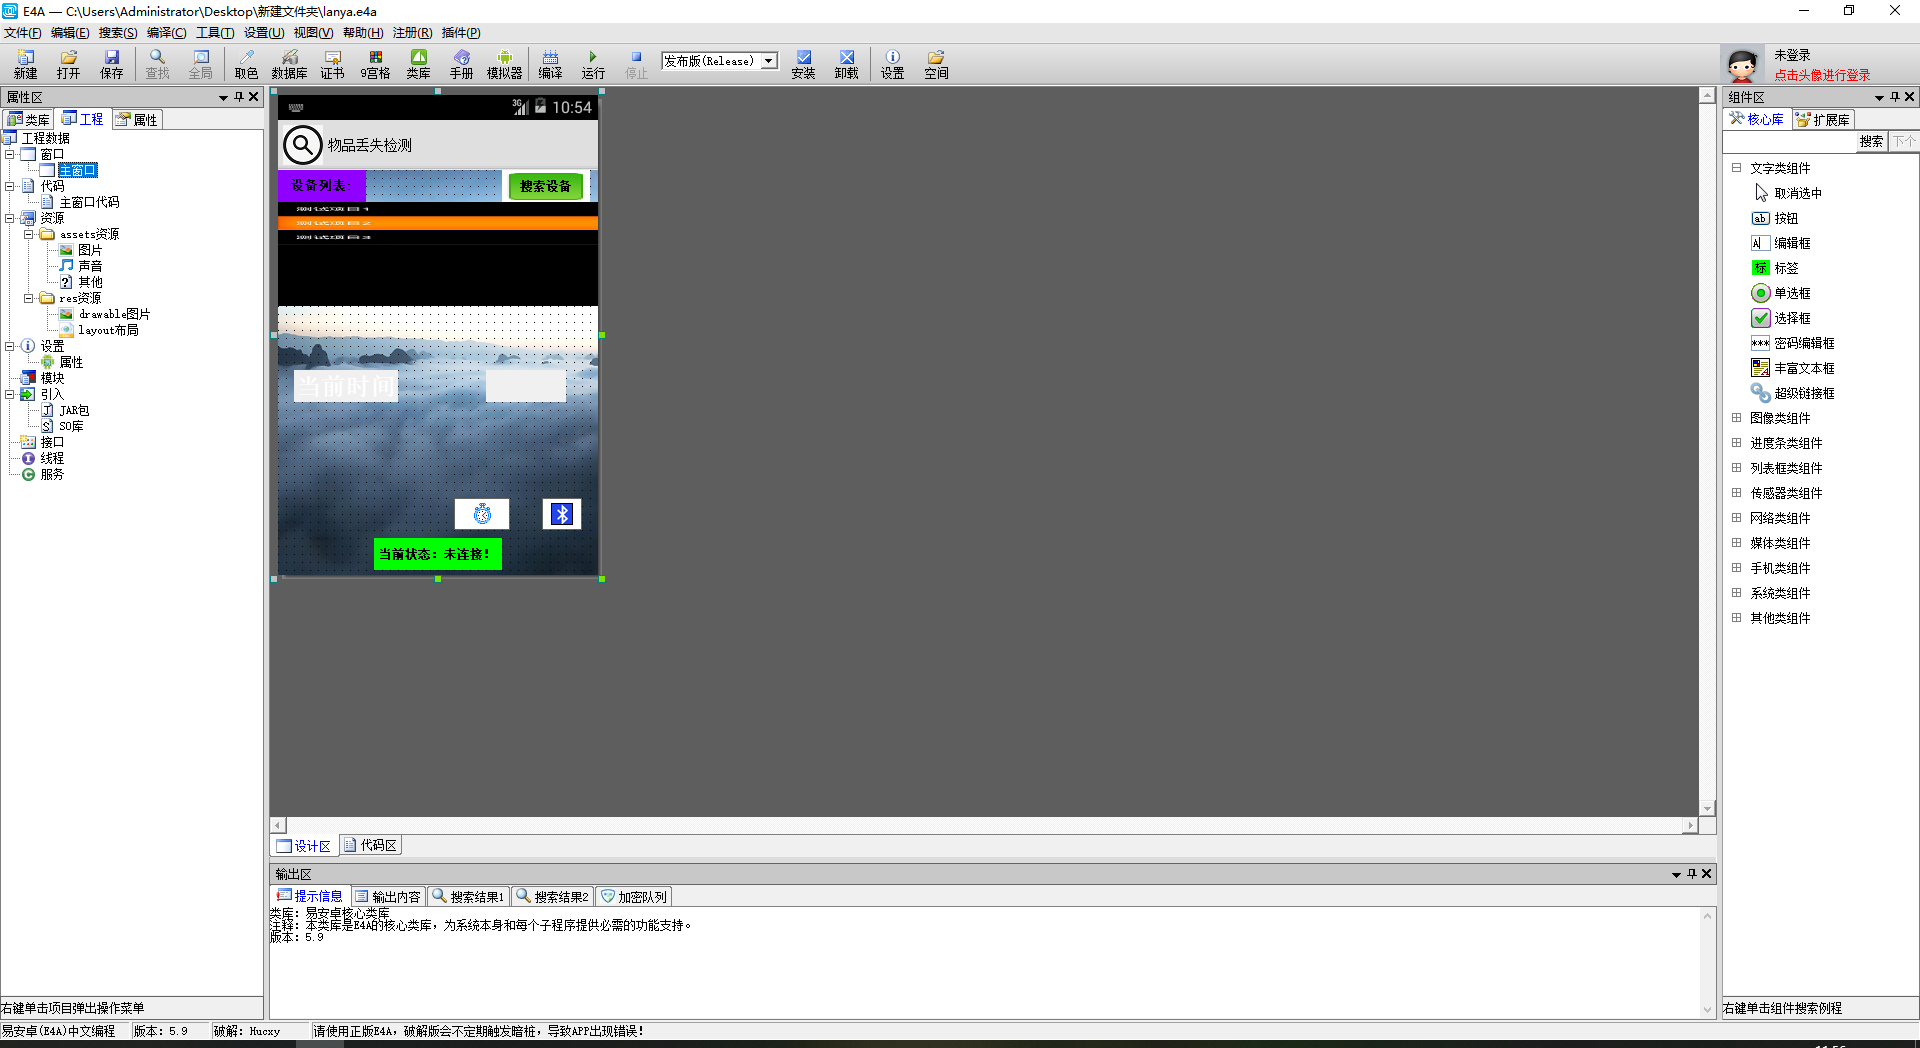This screenshot has height=1048, width=1920.
Task: Open the 数据库 database tool
Action: (x=289, y=64)
